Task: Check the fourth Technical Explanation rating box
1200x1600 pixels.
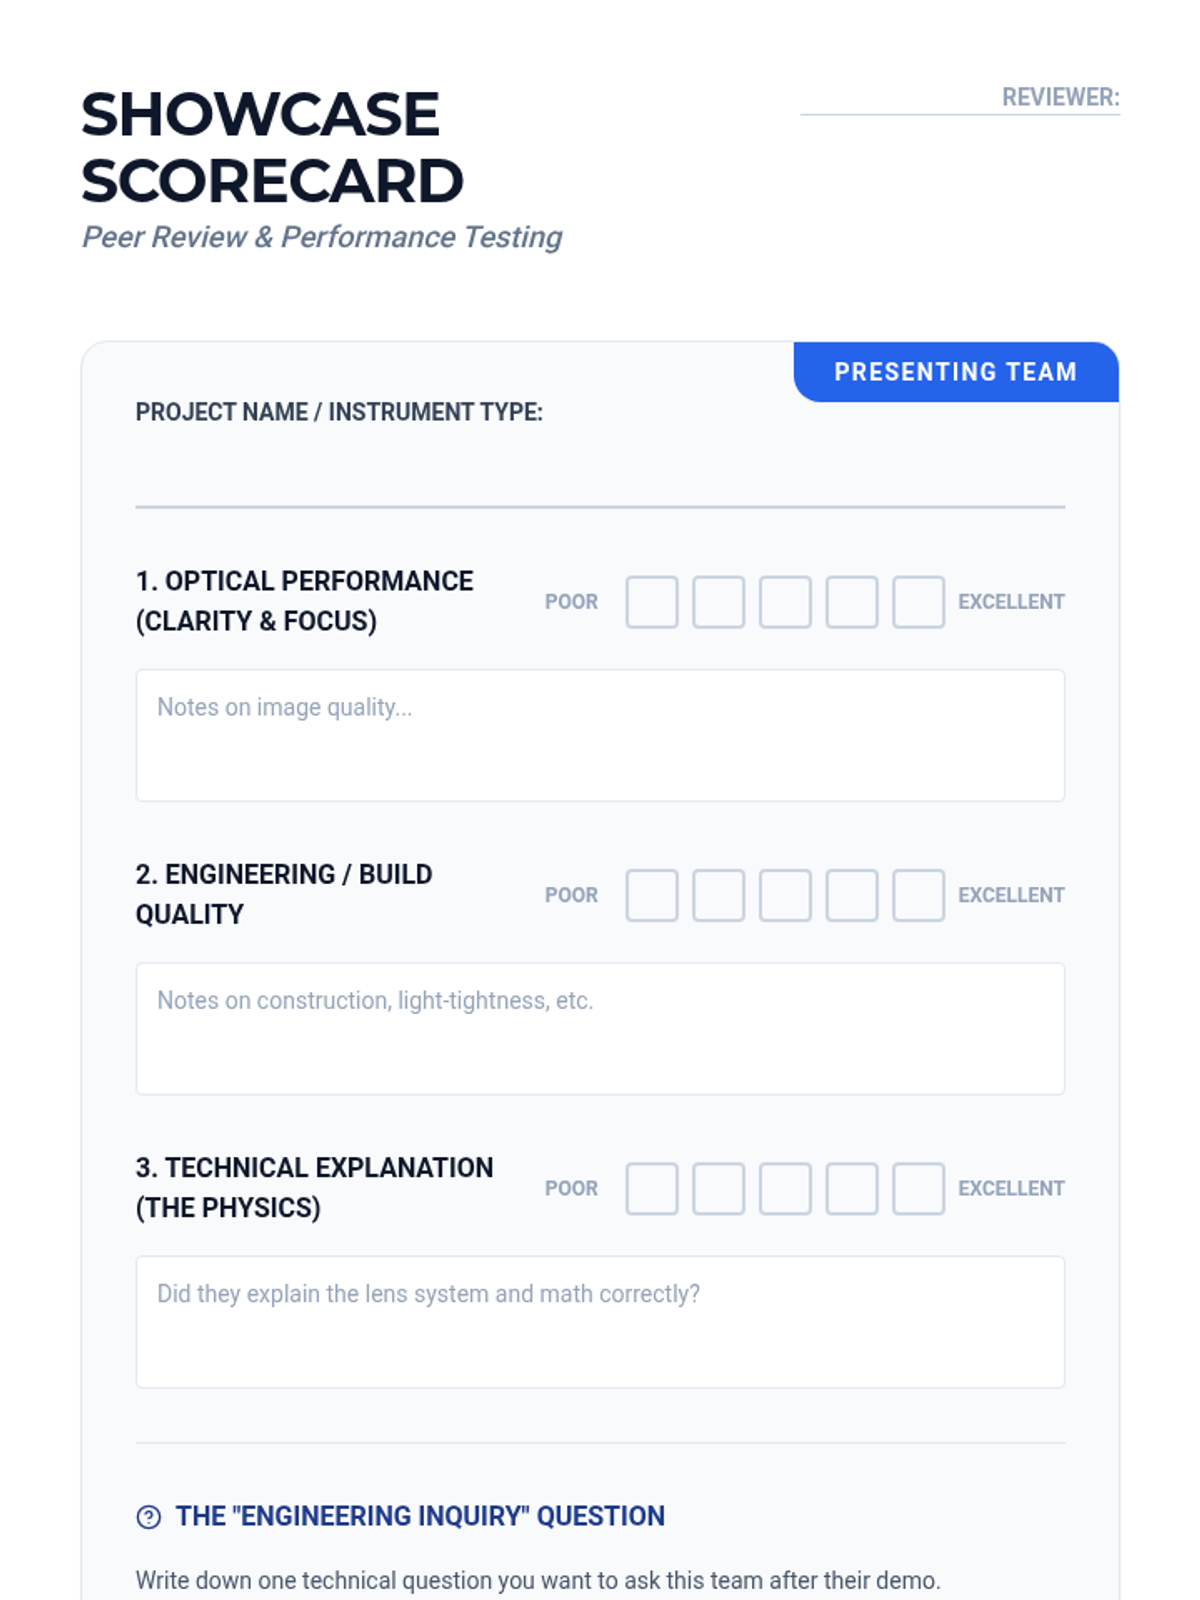Action: click(852, 1188)
